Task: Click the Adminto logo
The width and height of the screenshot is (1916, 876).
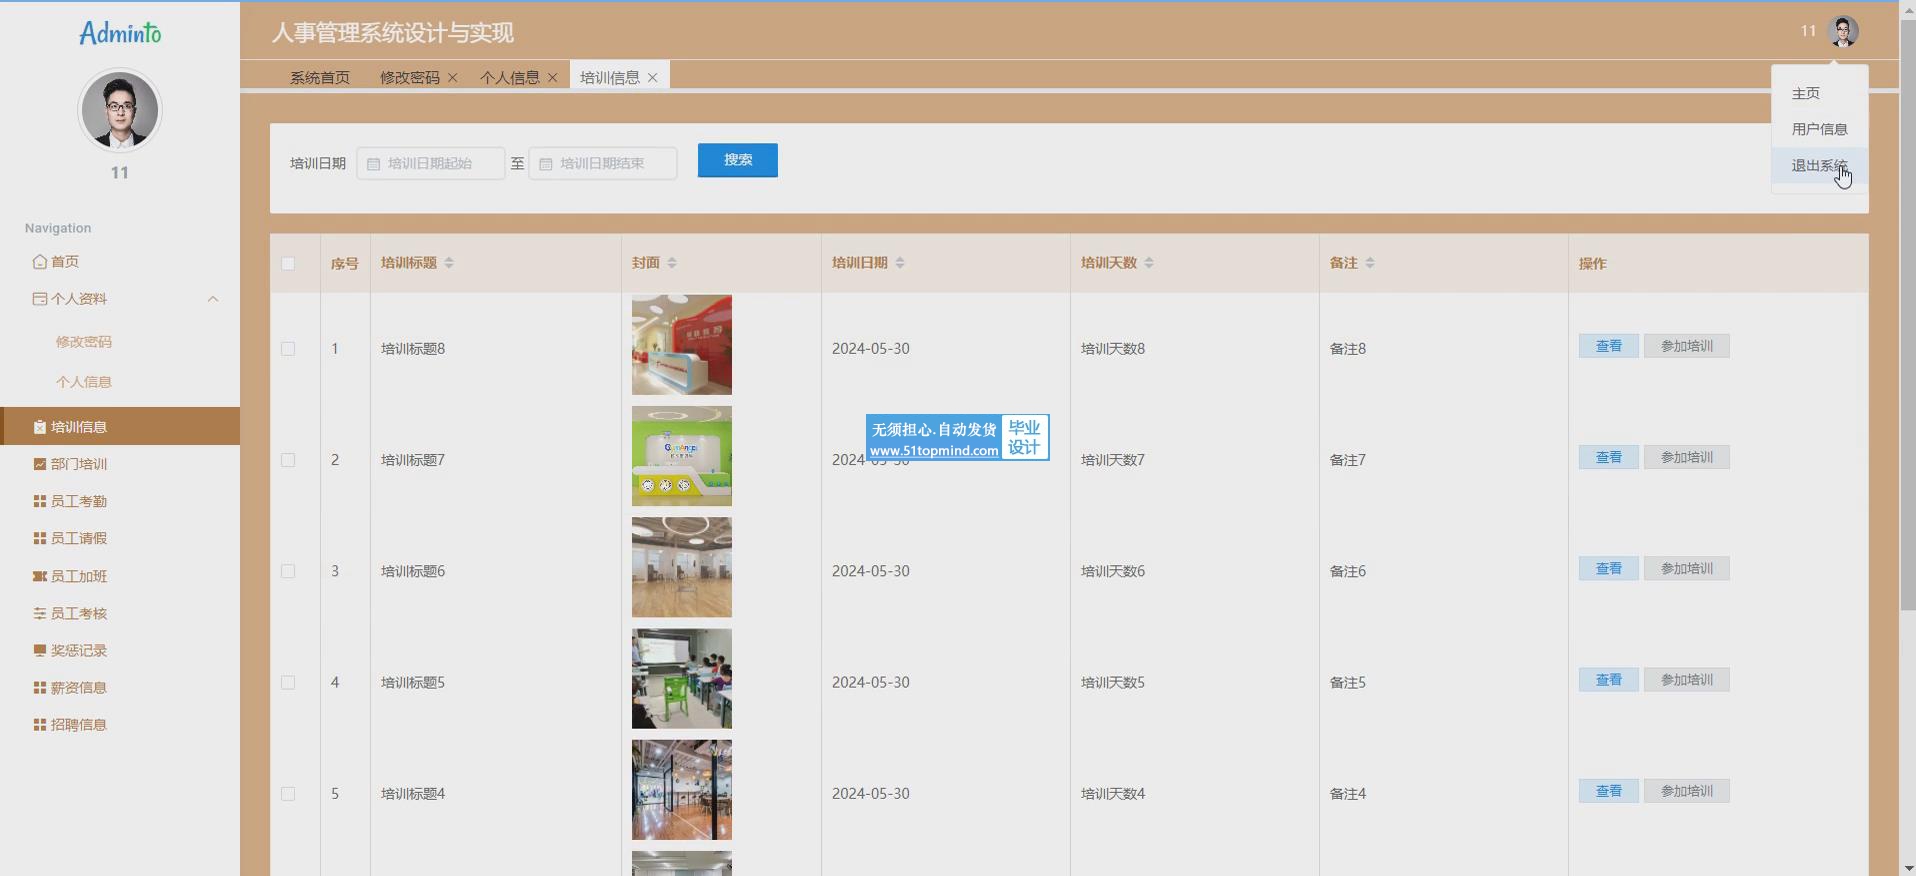Action: point(120,33)
